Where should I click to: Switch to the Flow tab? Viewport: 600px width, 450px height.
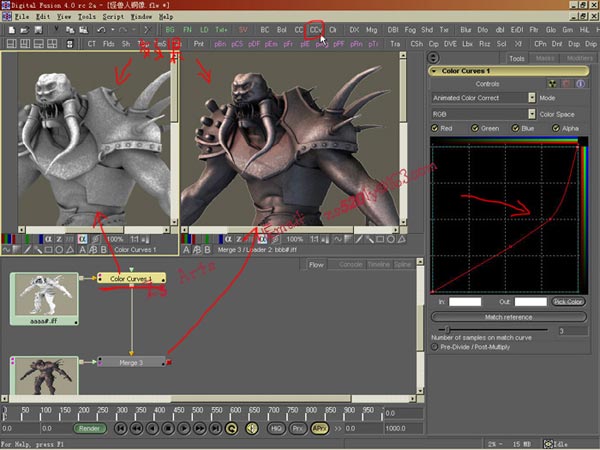(x=316, y=265)
